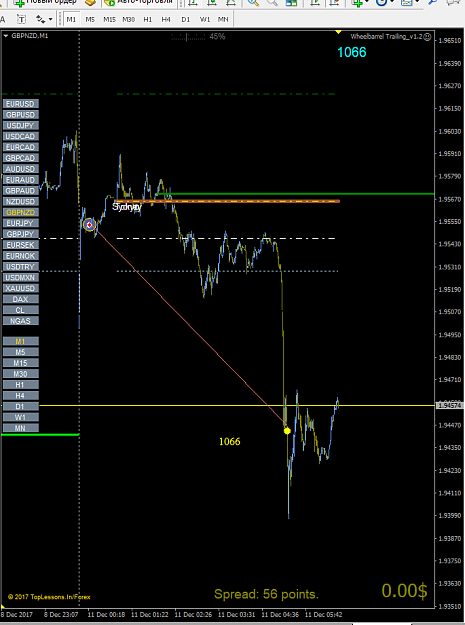465x625 pixels.
Task: Select USDTRY symbol button
Action: click(x=21, y=267)
